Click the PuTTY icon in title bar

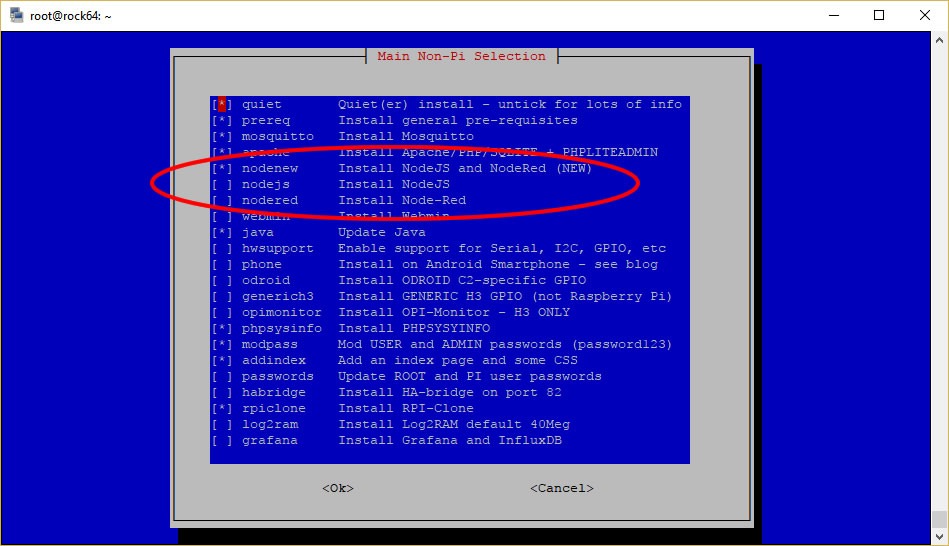pos(16,15)
